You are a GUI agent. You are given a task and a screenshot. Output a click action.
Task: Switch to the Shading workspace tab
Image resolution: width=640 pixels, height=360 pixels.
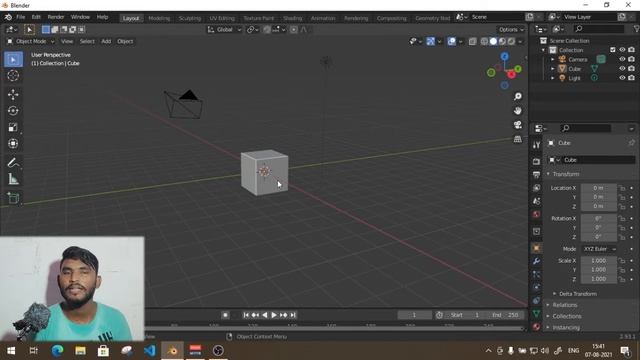click(x=293, y=18)
